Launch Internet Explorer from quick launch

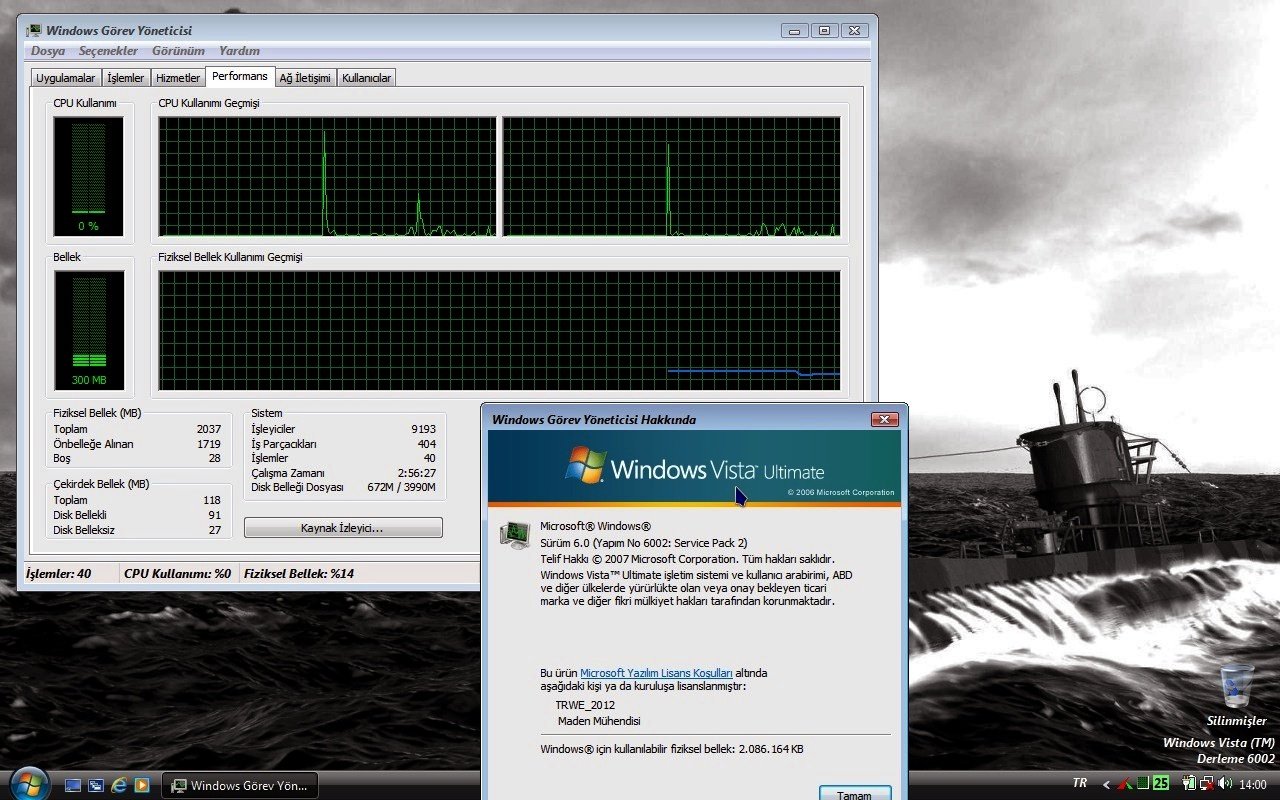pyautogui.click(x=119, y=785)
